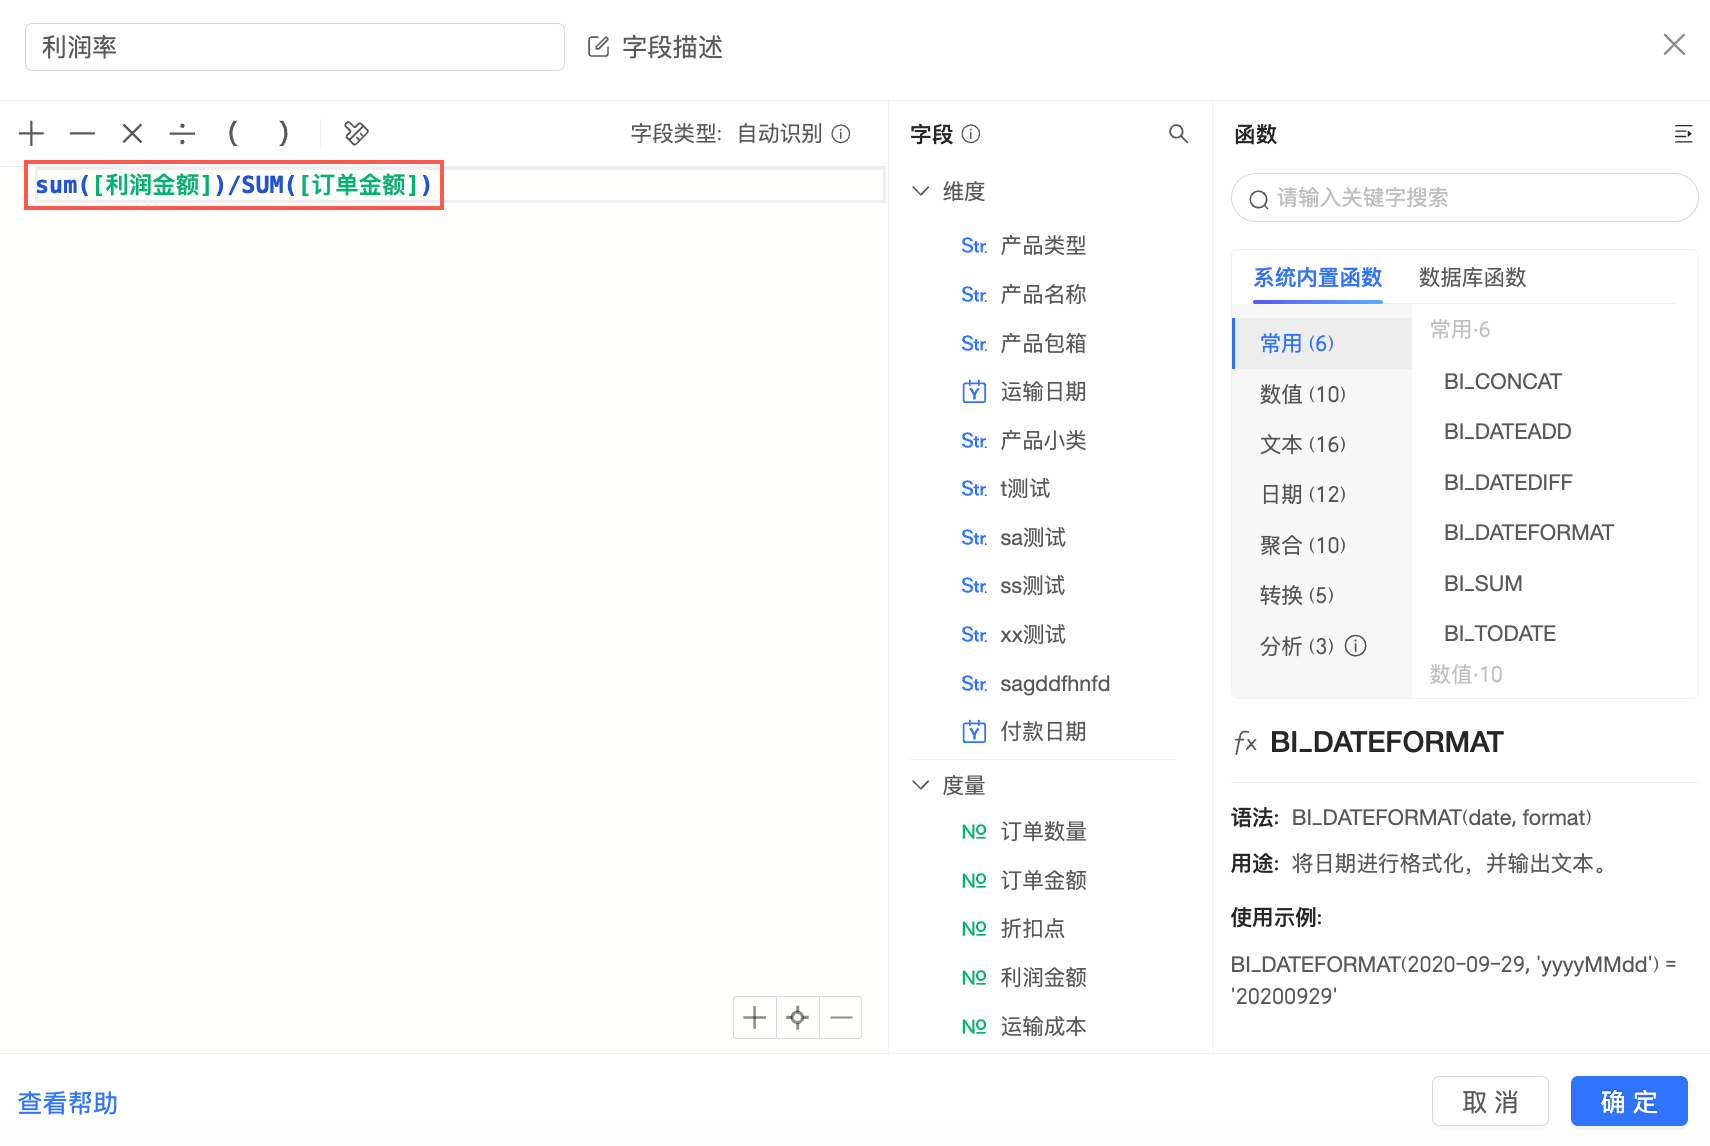Screen dimensions: 1710x1146
Task: Click the 确定 confirm button
Action: (x=1628, y=1101)
